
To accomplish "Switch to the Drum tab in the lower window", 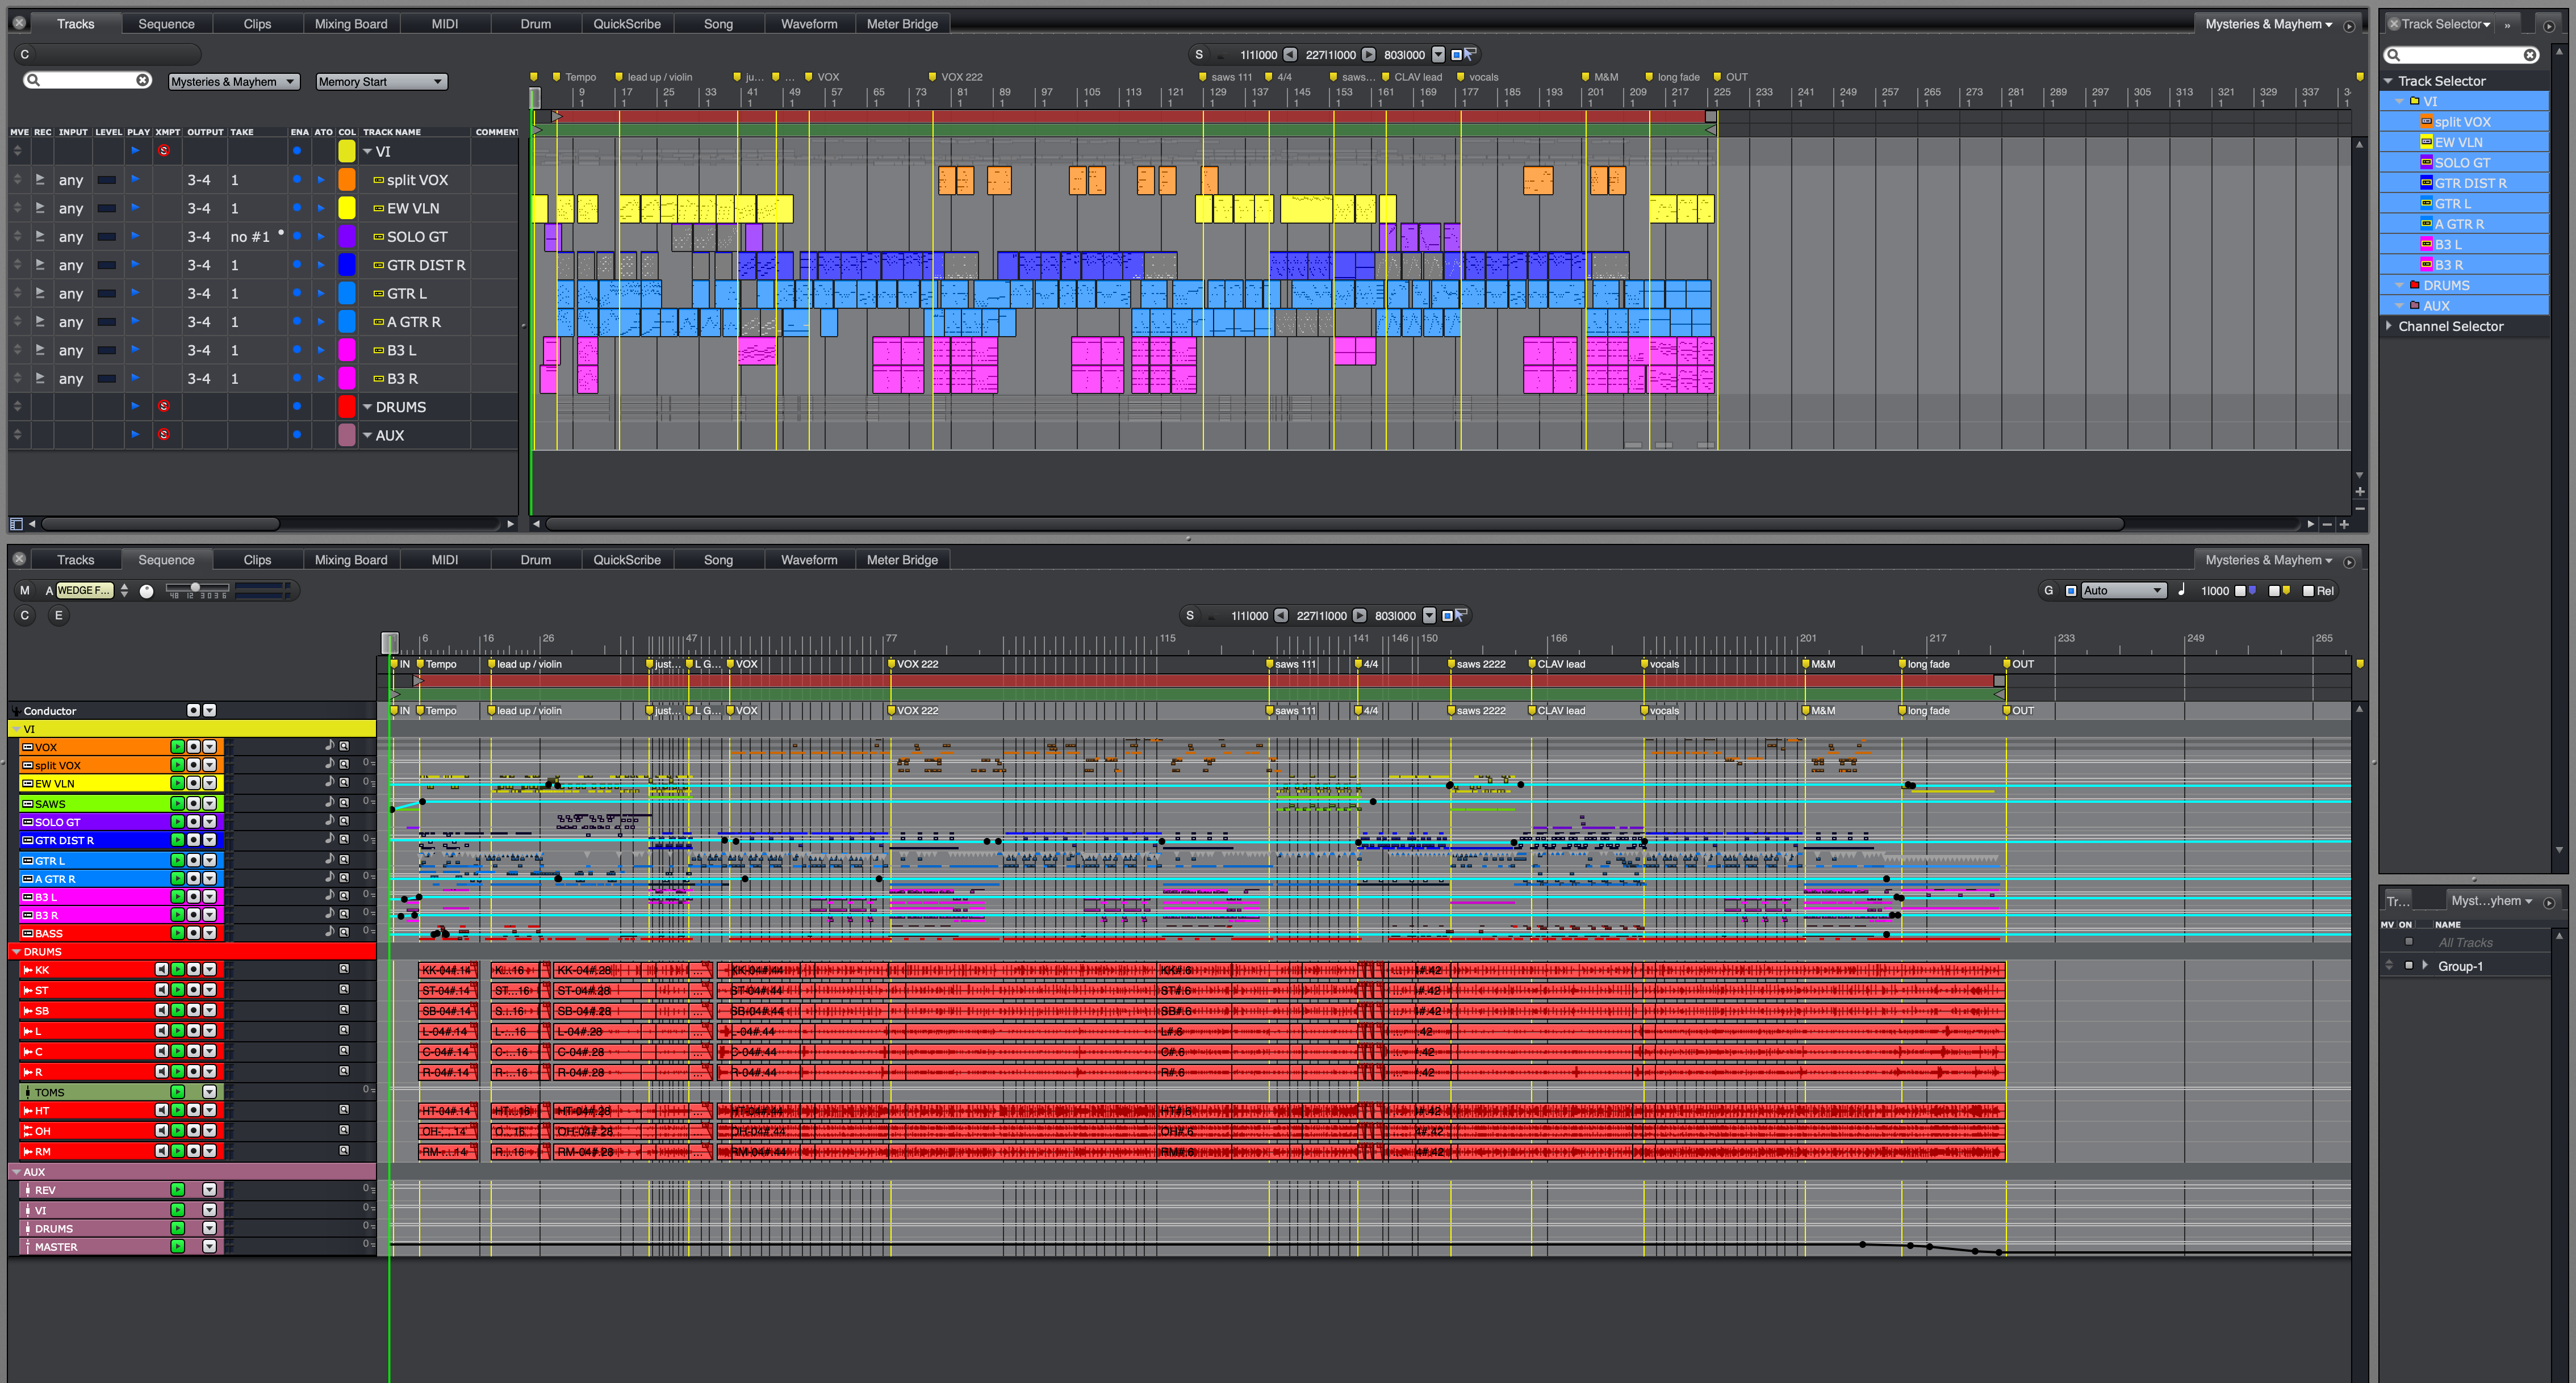I will [x=535, y=560].
